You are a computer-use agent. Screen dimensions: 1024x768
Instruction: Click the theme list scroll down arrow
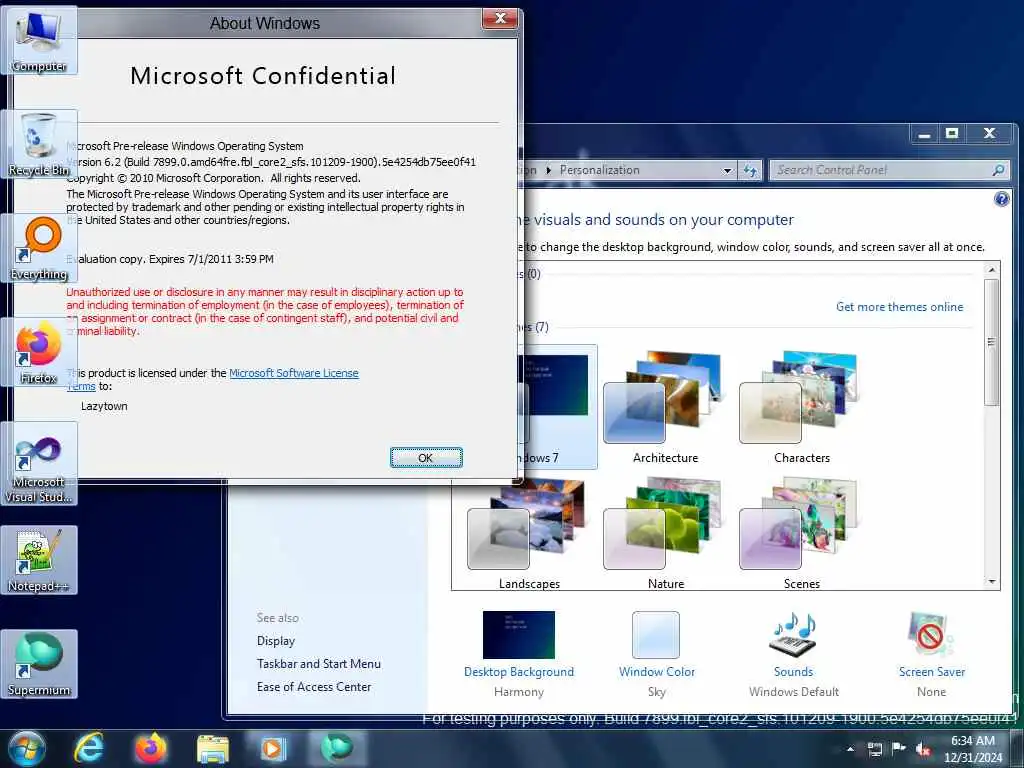[x=991, y=581]
